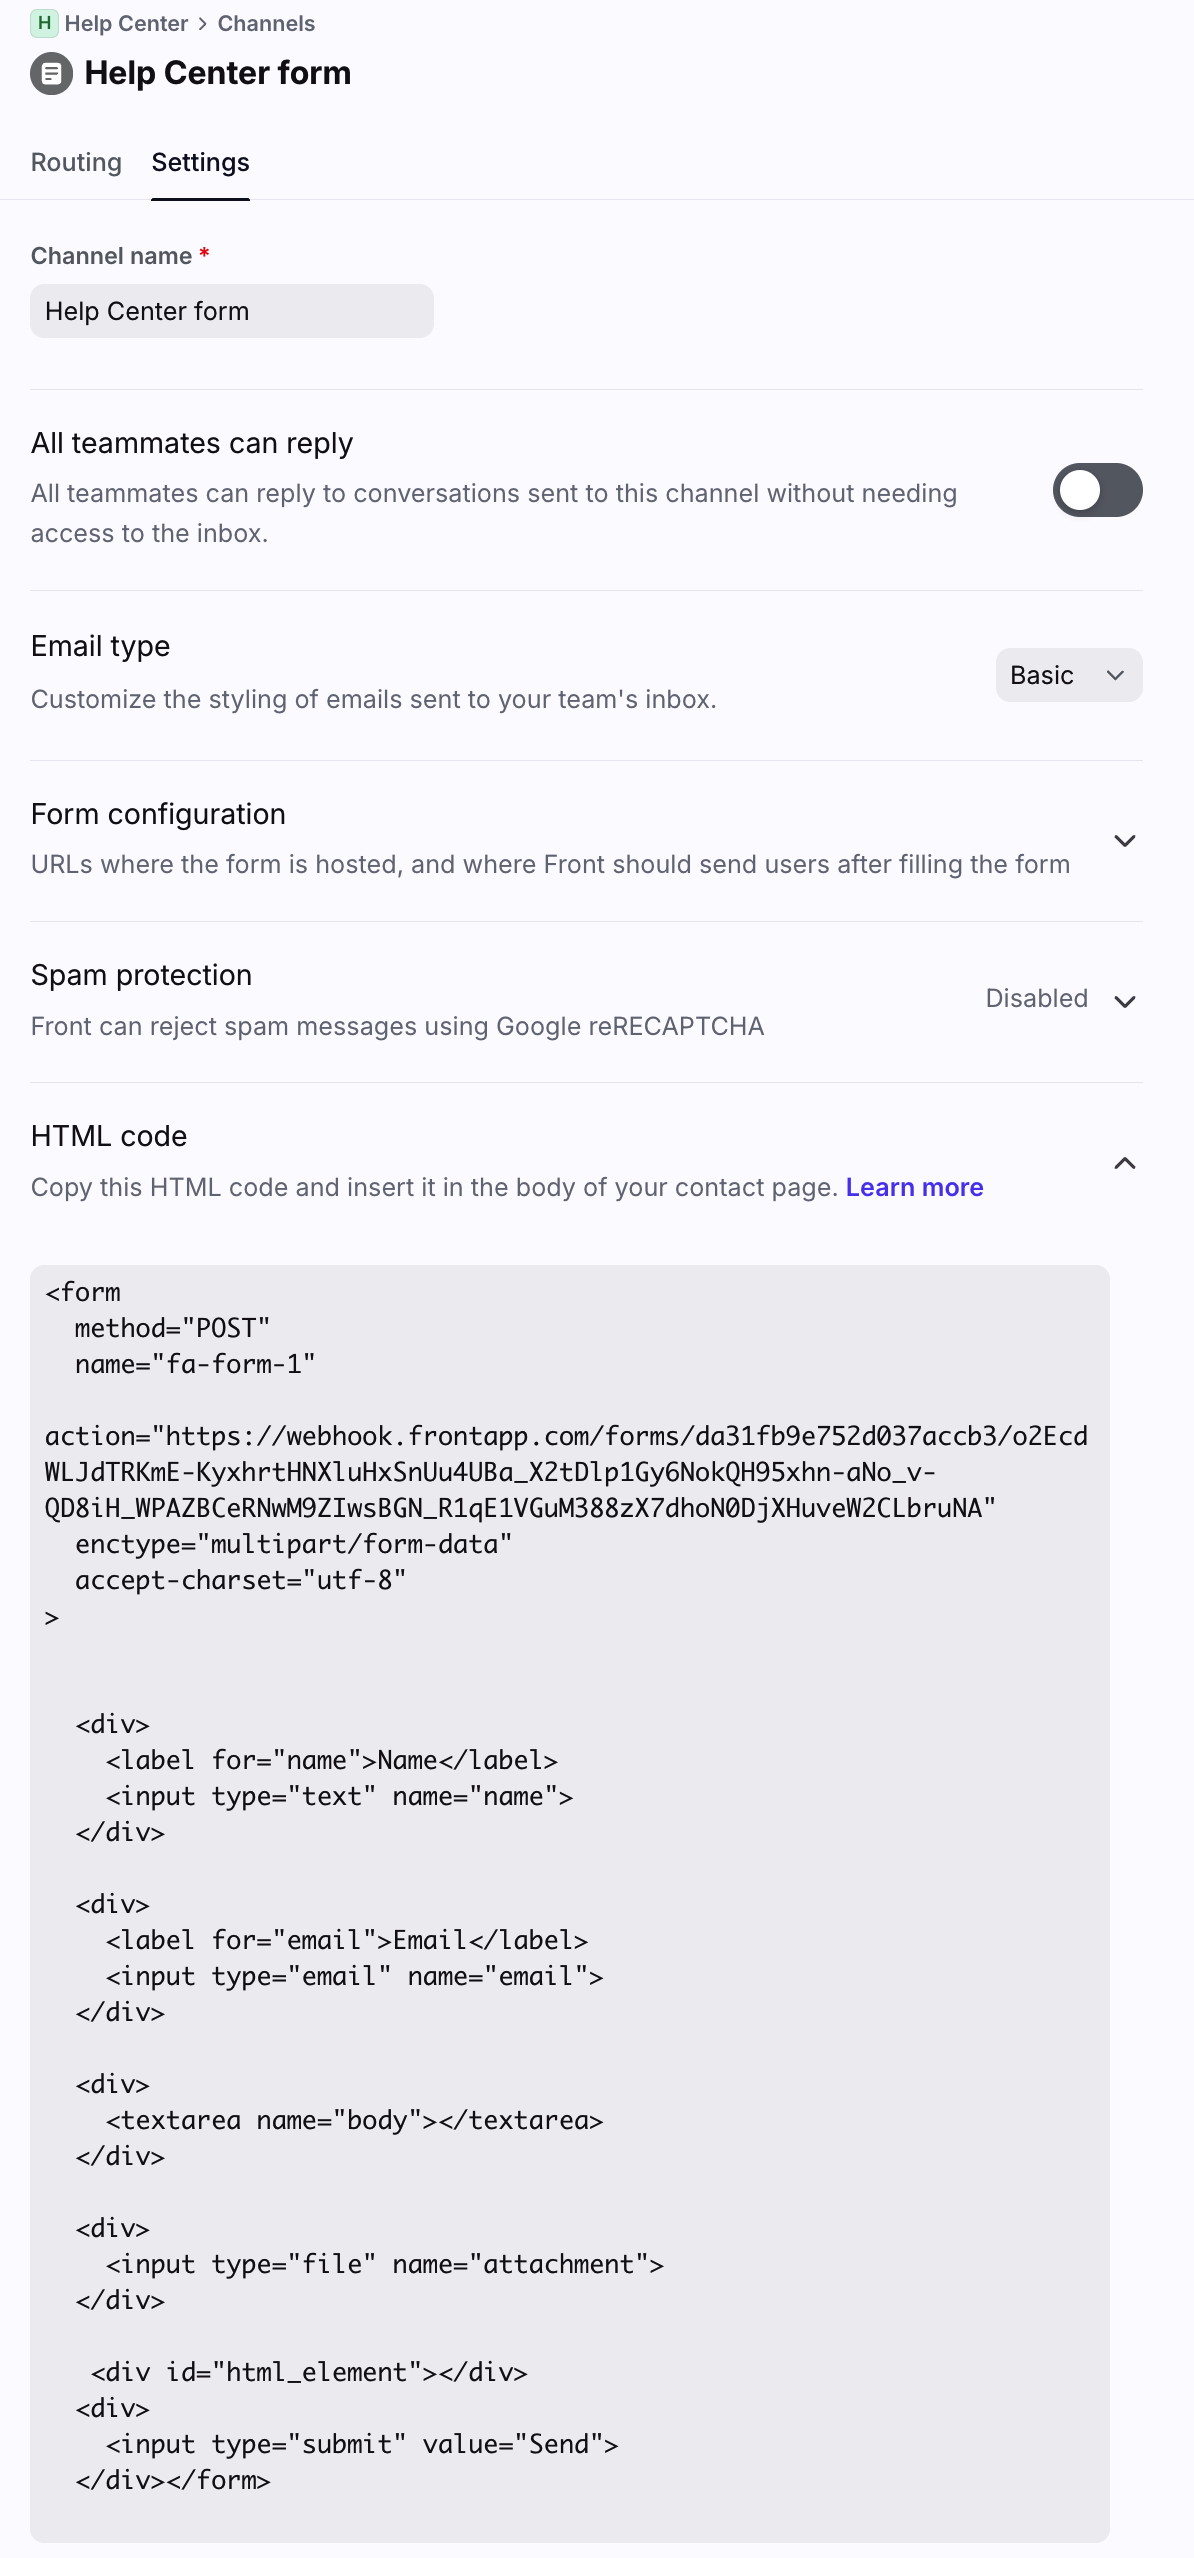The image size is (1194, 2558).
Task: Click the Form configuration heading
Action: click(158, 814)
